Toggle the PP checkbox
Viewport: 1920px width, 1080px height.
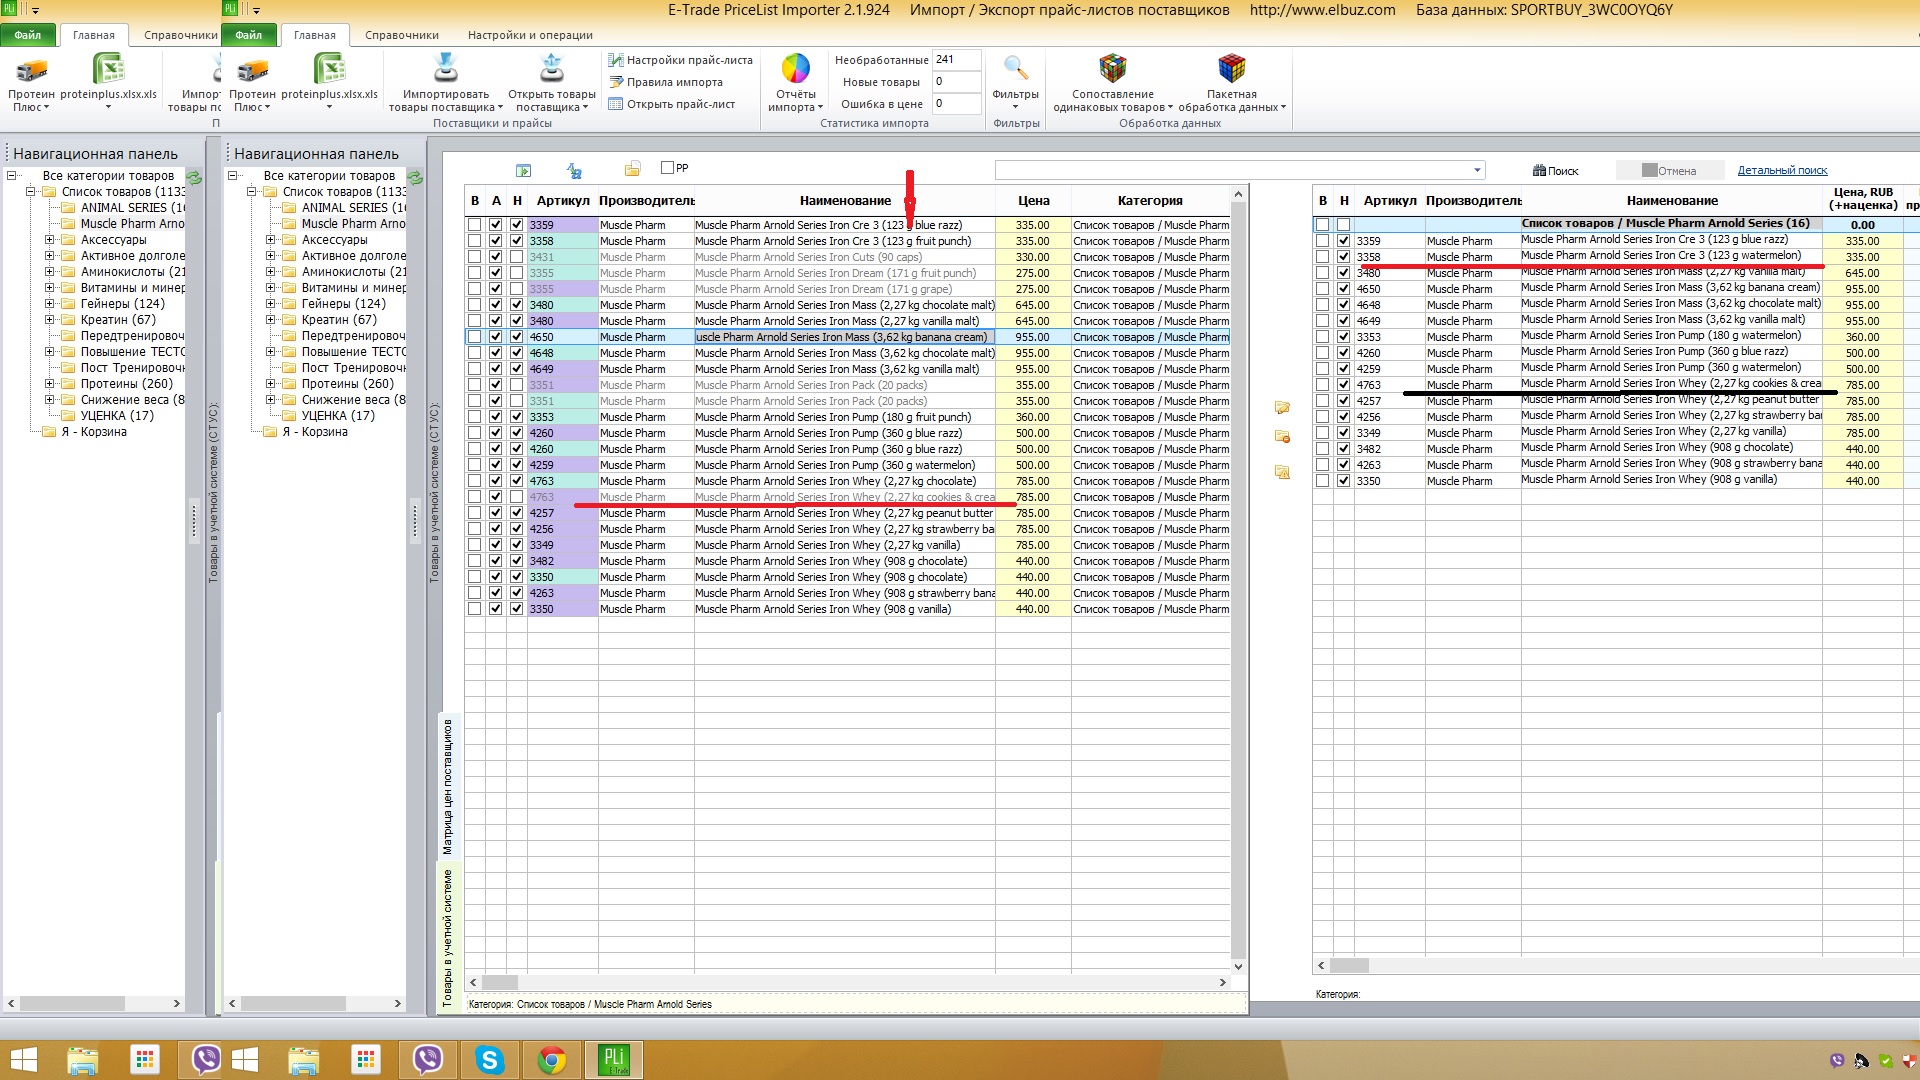[667, 168]
